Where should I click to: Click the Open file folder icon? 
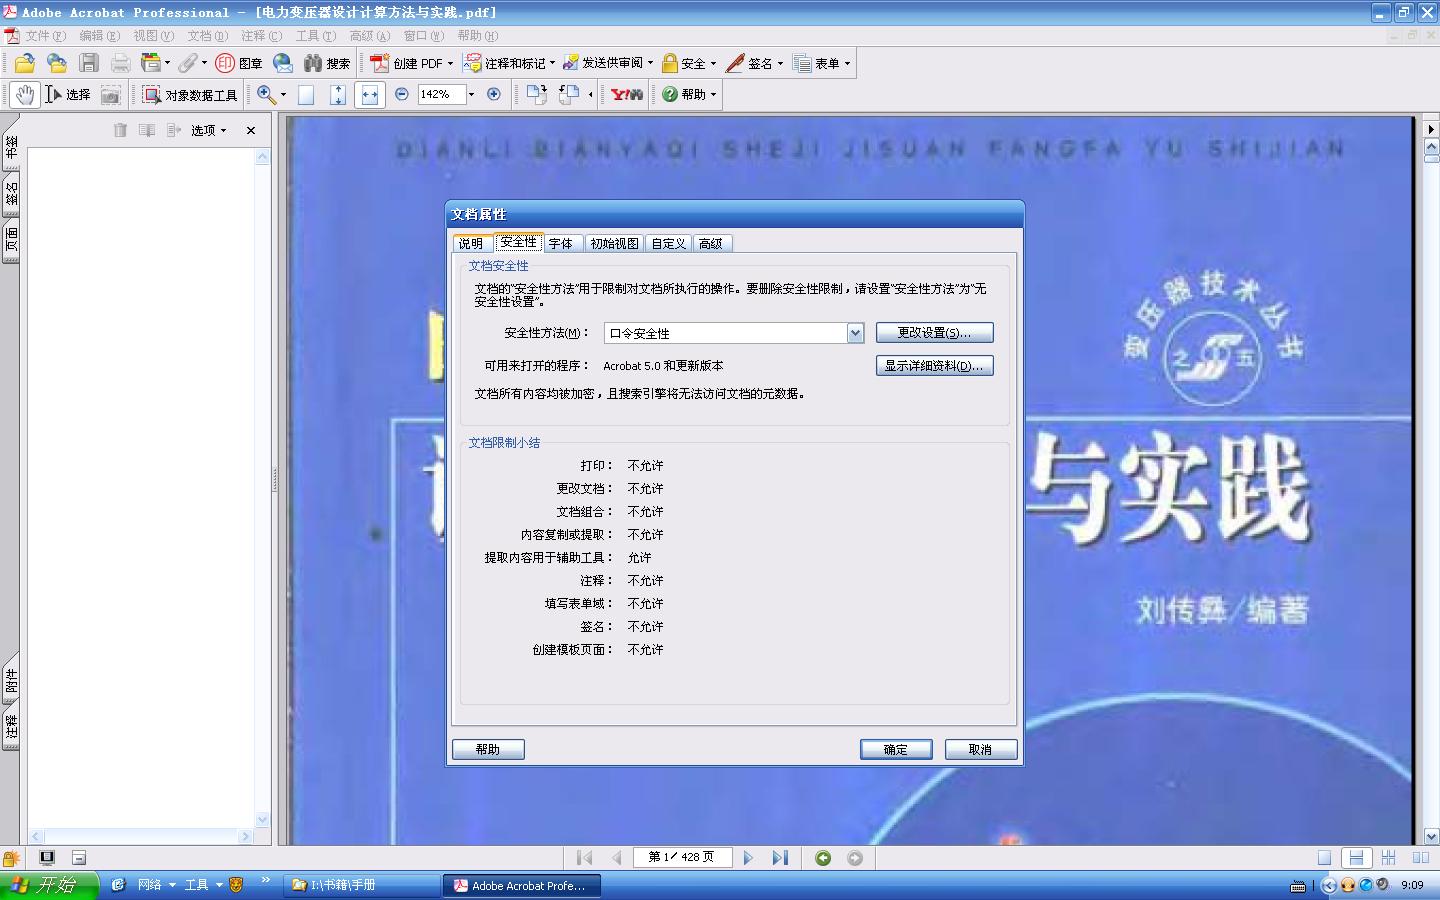point(24,63)
